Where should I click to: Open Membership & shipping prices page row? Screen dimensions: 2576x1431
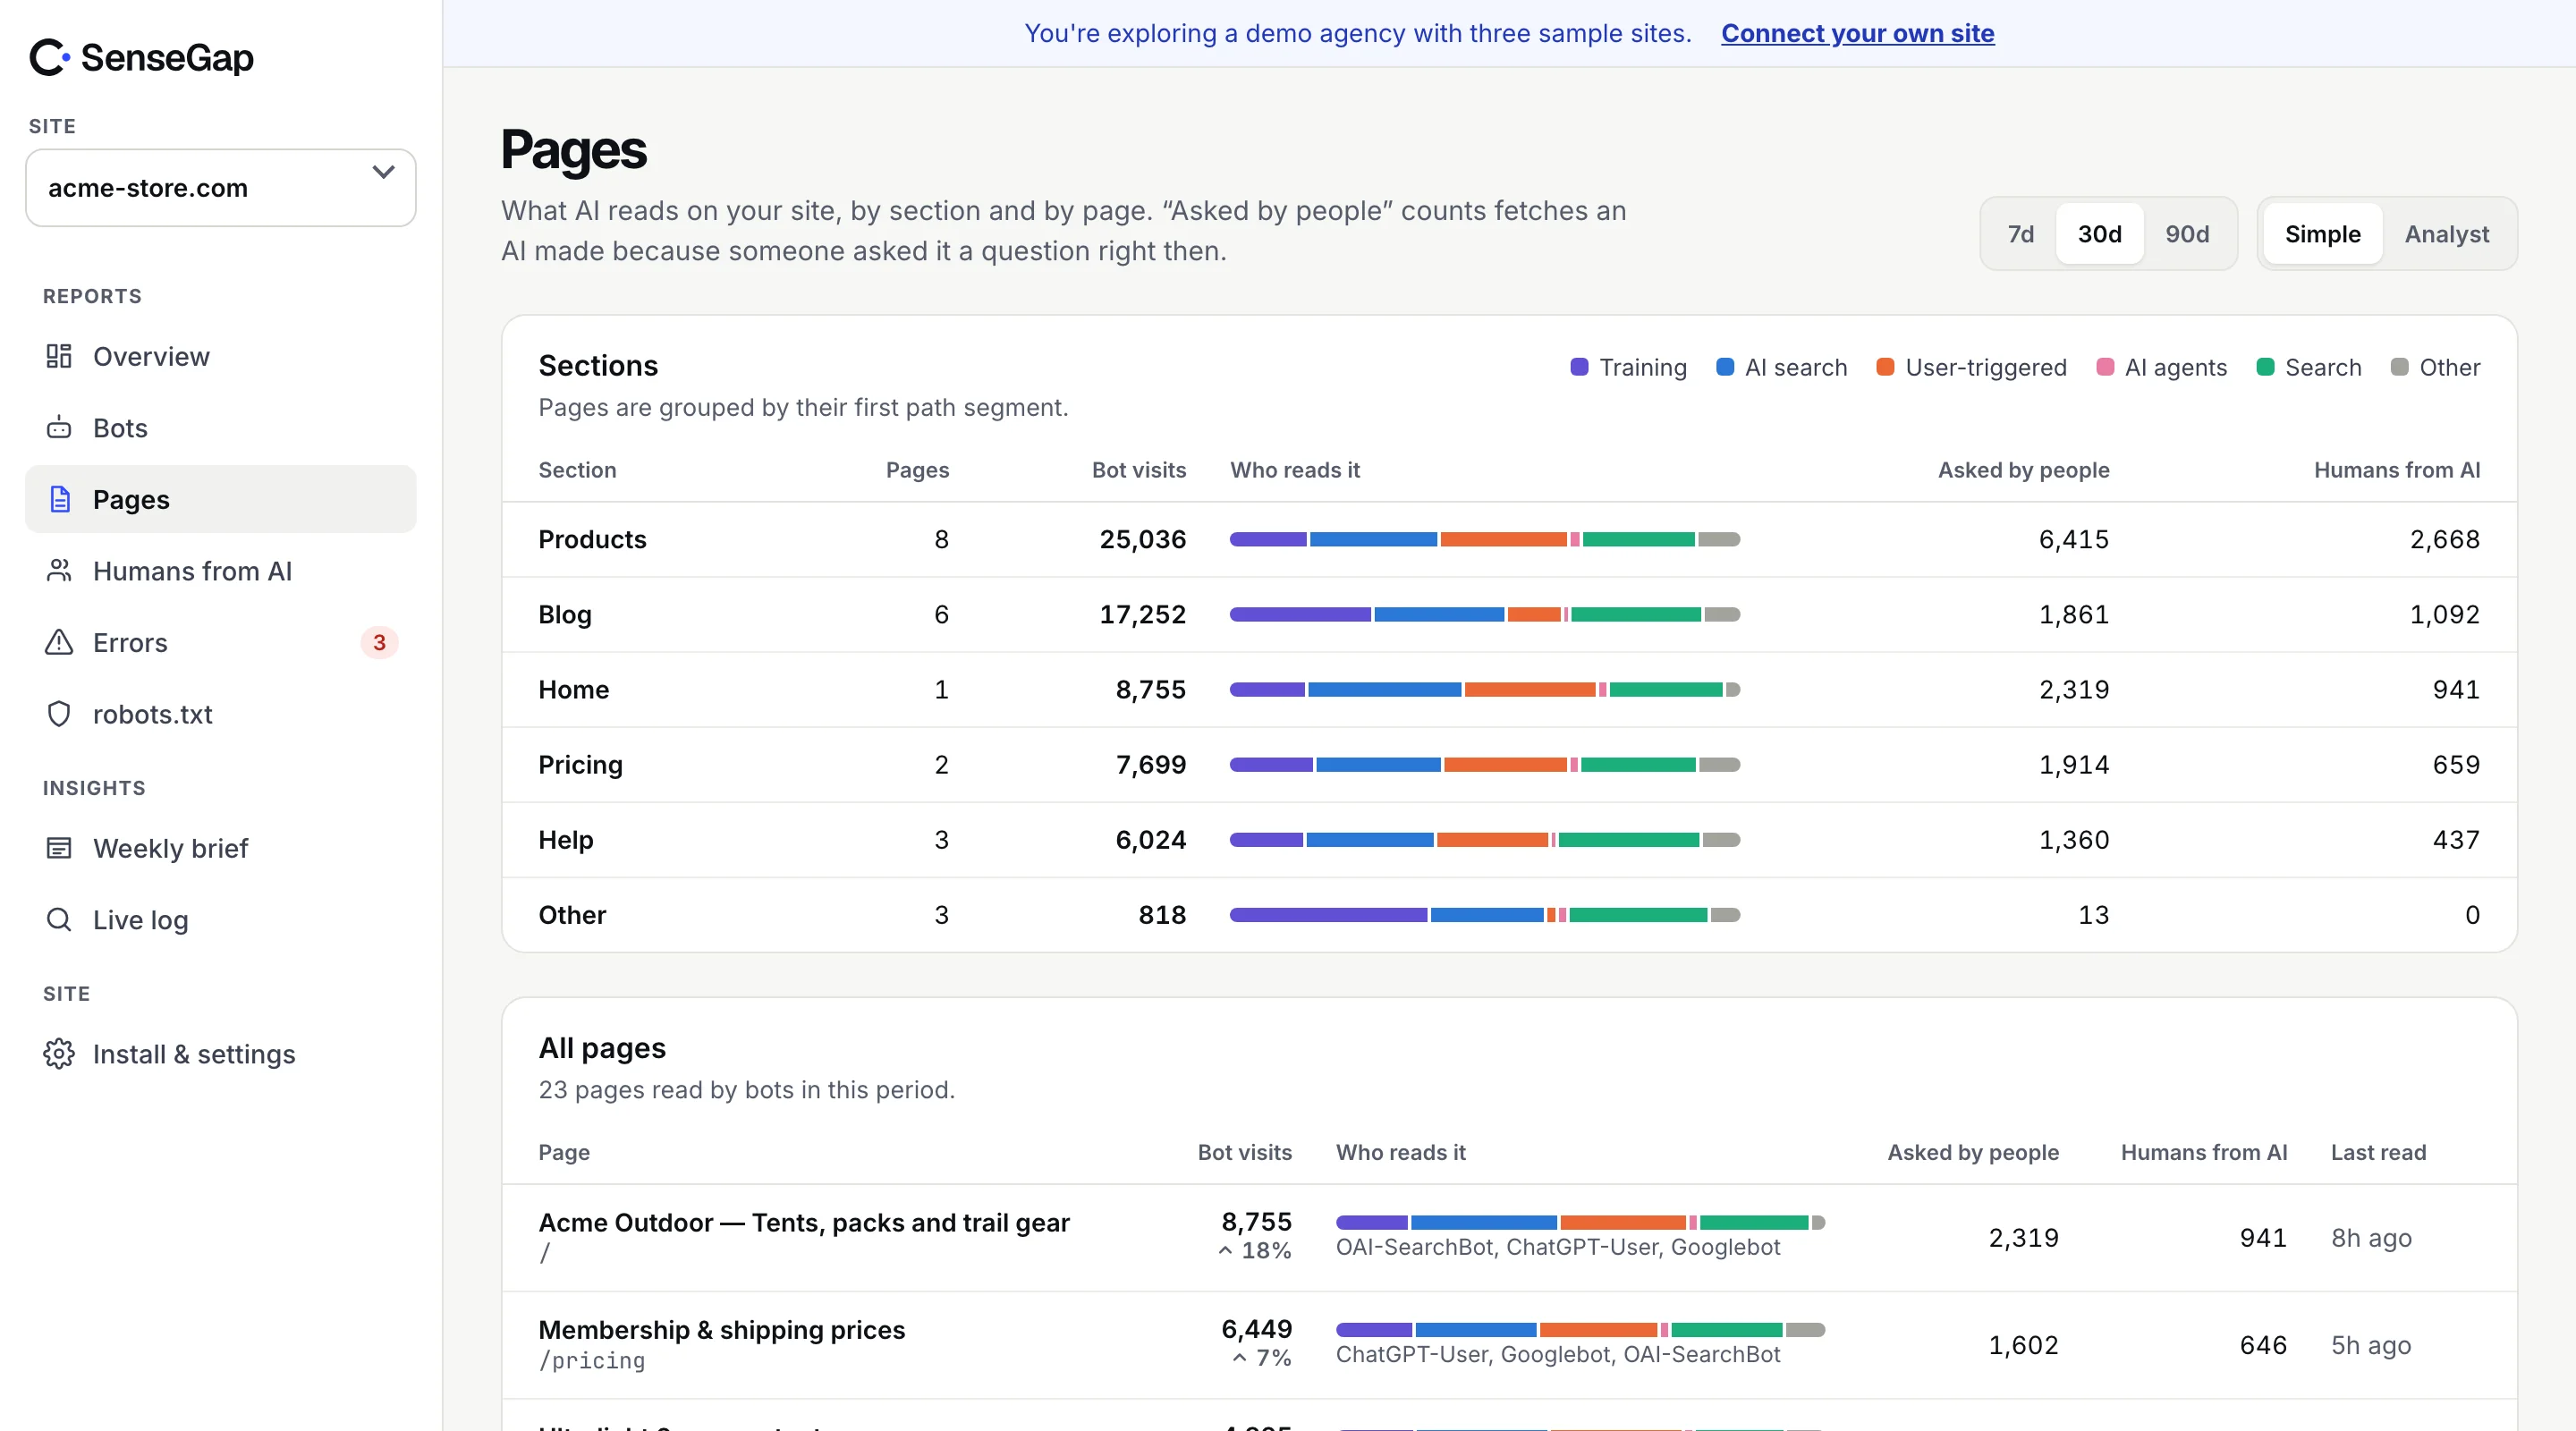[x=1509, y=1344]
